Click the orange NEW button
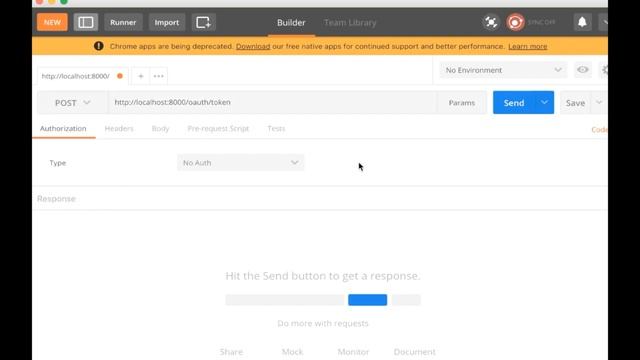Viewport: 640px width, 360px height. click(x=52, y=22)
